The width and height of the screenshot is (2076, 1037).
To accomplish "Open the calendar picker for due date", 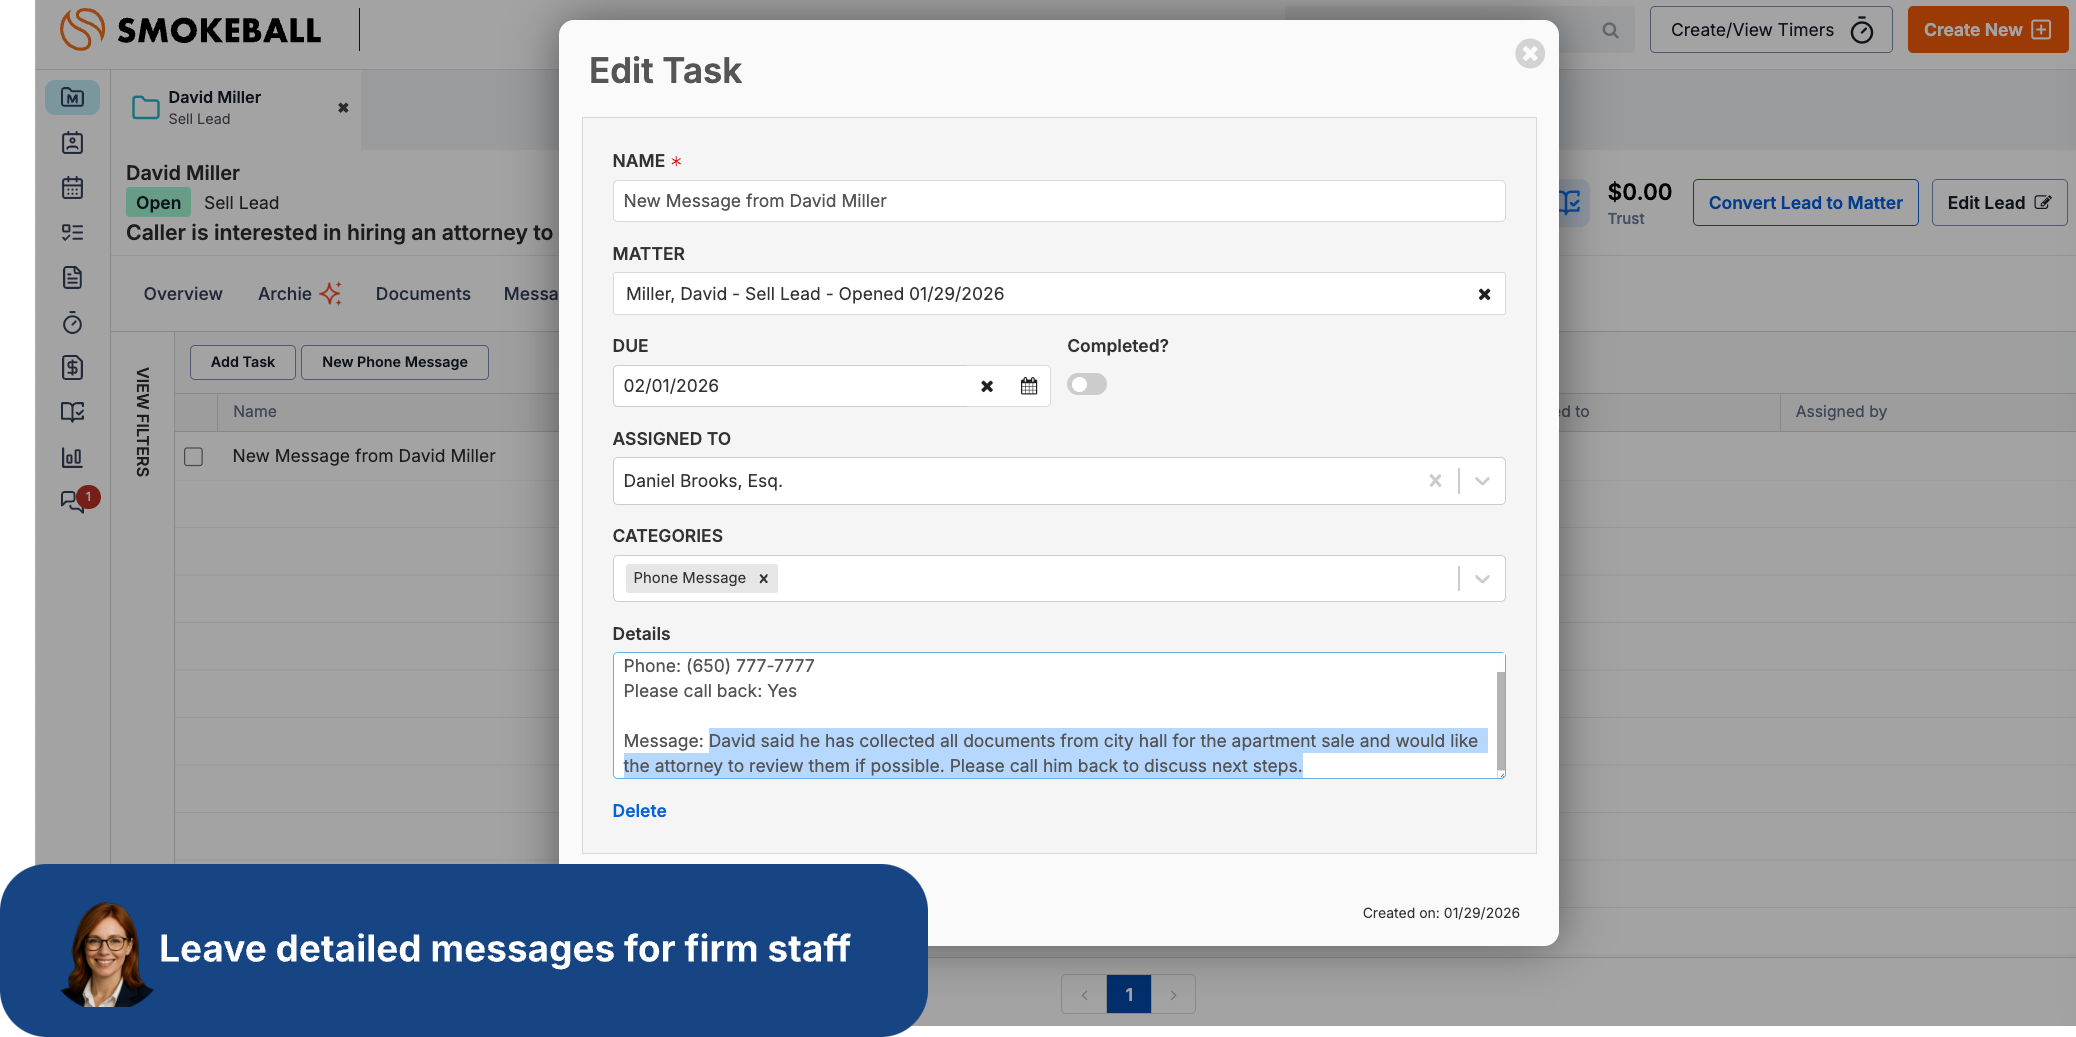I will point(1028,386).
